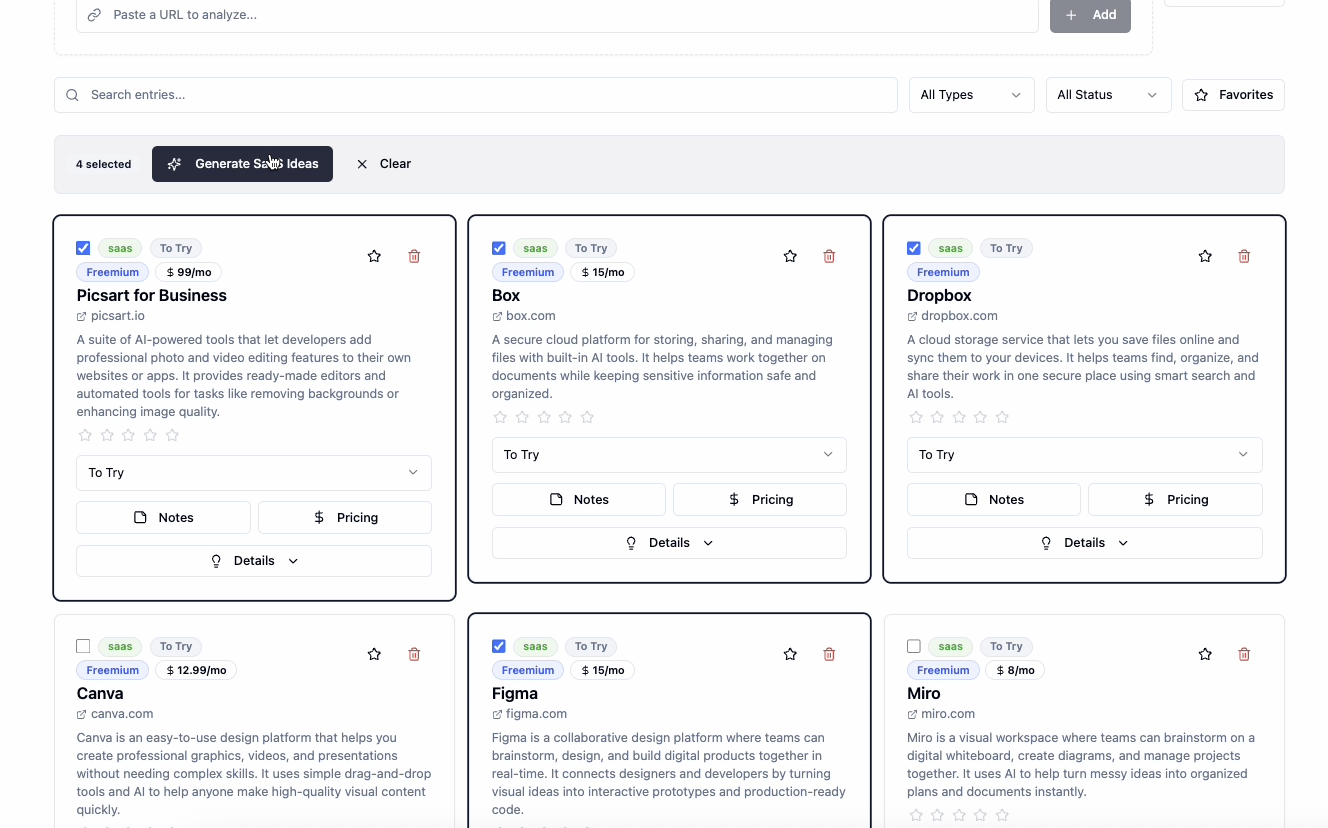Click the Search entries field

click(476, 95)
